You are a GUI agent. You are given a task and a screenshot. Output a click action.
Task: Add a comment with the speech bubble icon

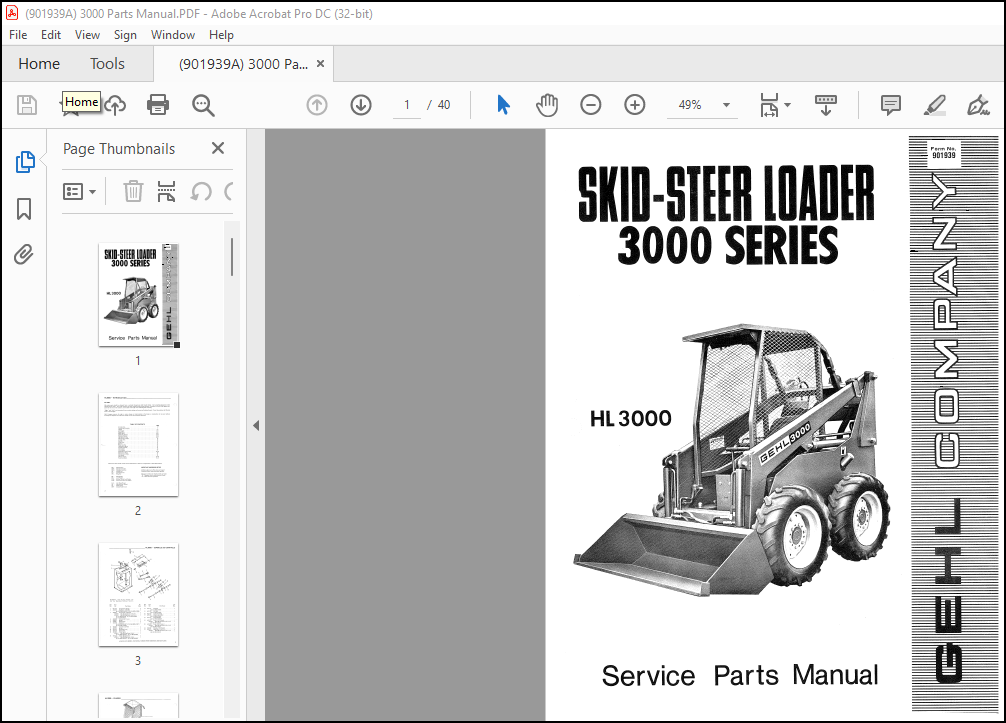(x=891, y=105)
